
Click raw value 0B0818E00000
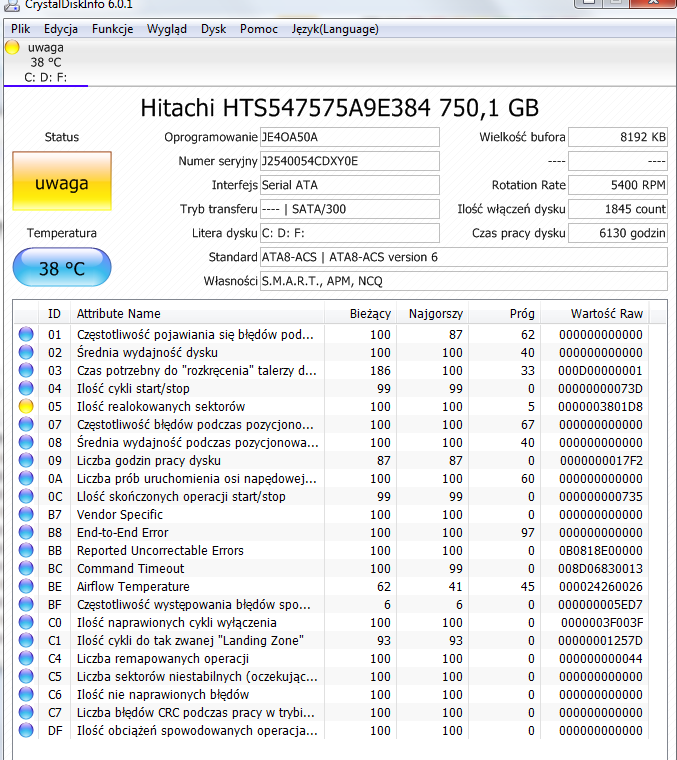[x=600, y=551]
